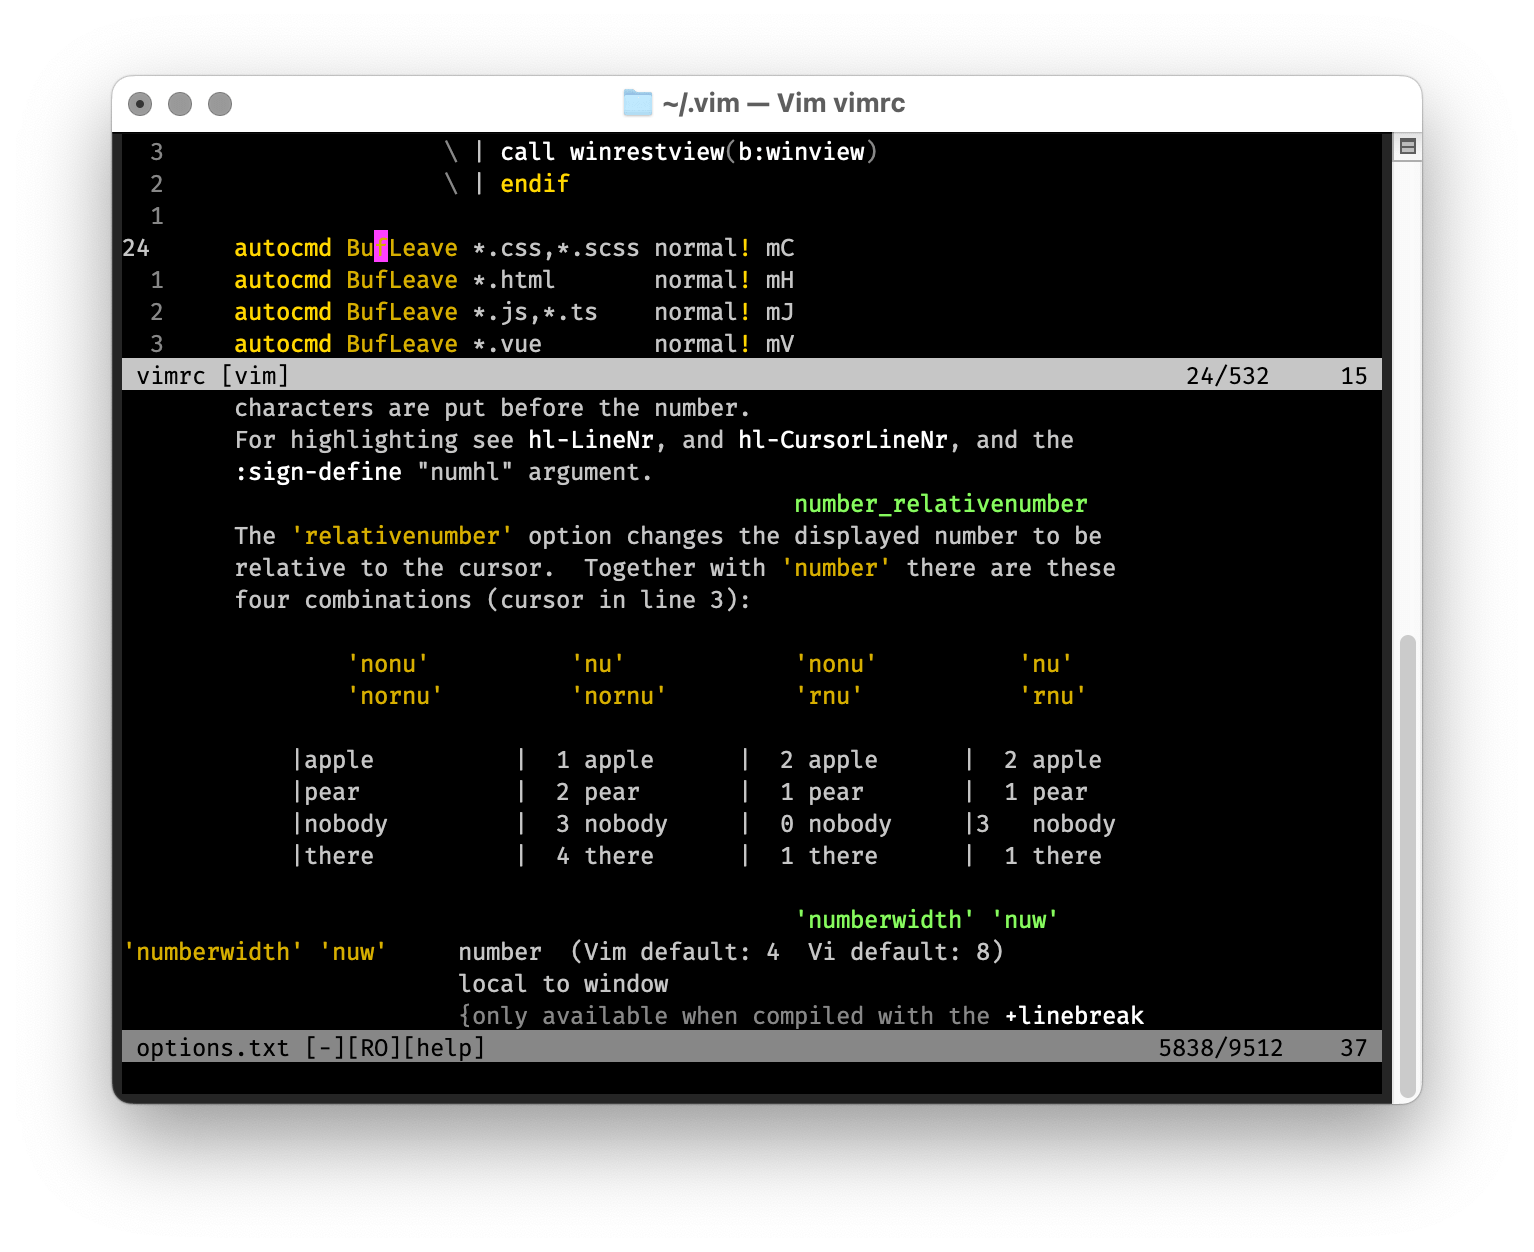Click the 24/532 position indicator
Image resolution: width=1534 pixels, height=1252 pixels.
click(x=1227, y=375)
